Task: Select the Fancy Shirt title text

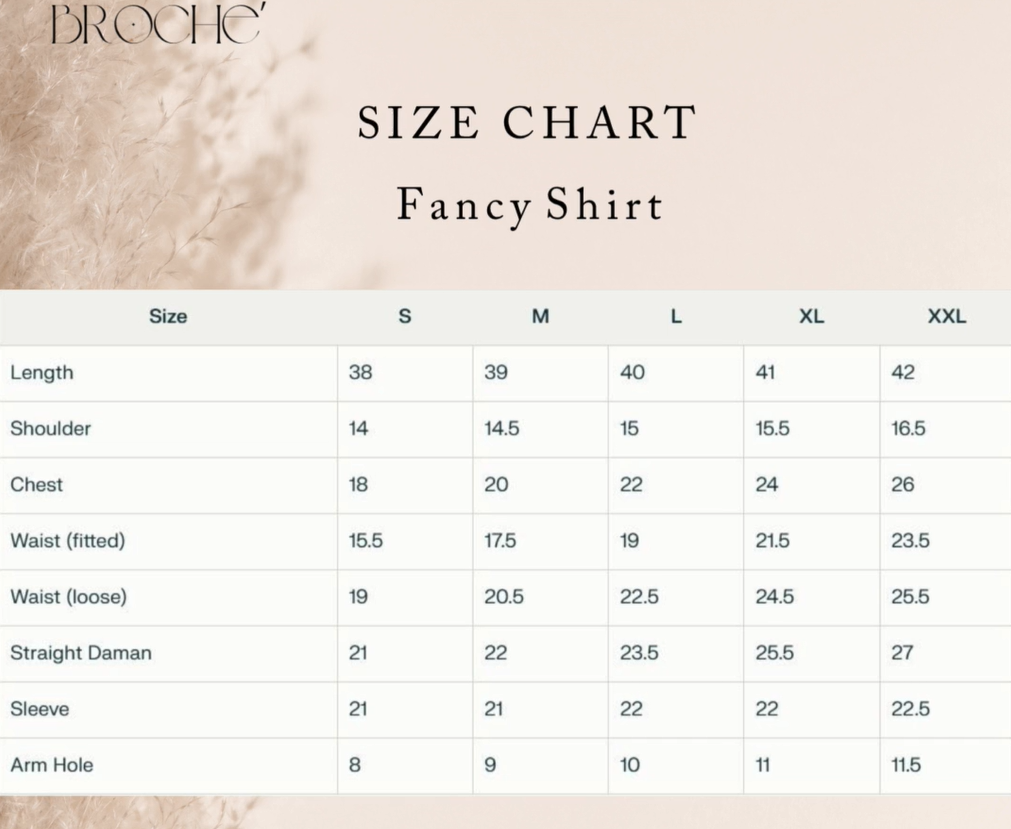Action: (529, 205)
